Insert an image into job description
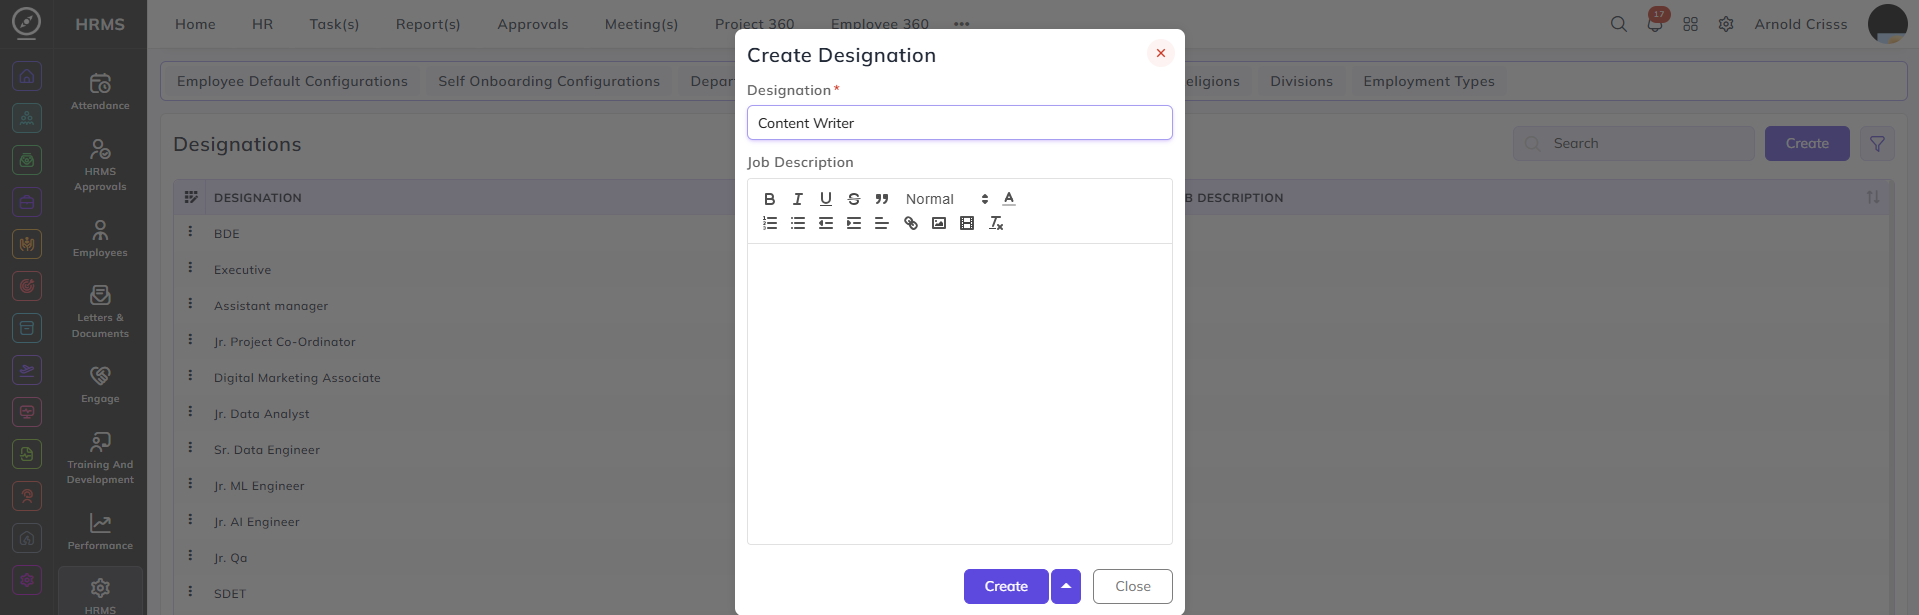Viewport: 1919px width, 615px height. [x=939, y=223]
